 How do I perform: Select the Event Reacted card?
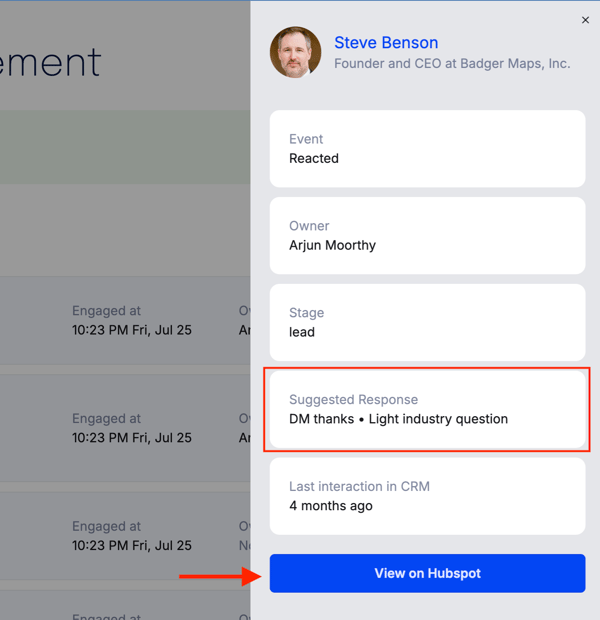427,149
